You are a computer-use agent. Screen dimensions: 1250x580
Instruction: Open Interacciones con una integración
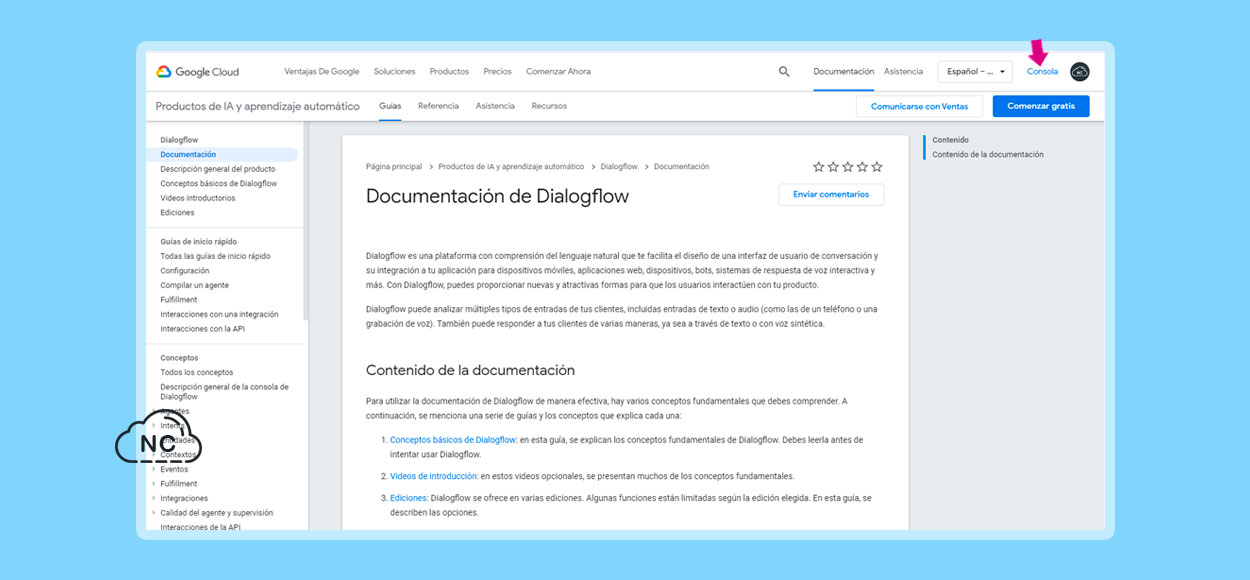pyautogui.click(x=219, y=314)
